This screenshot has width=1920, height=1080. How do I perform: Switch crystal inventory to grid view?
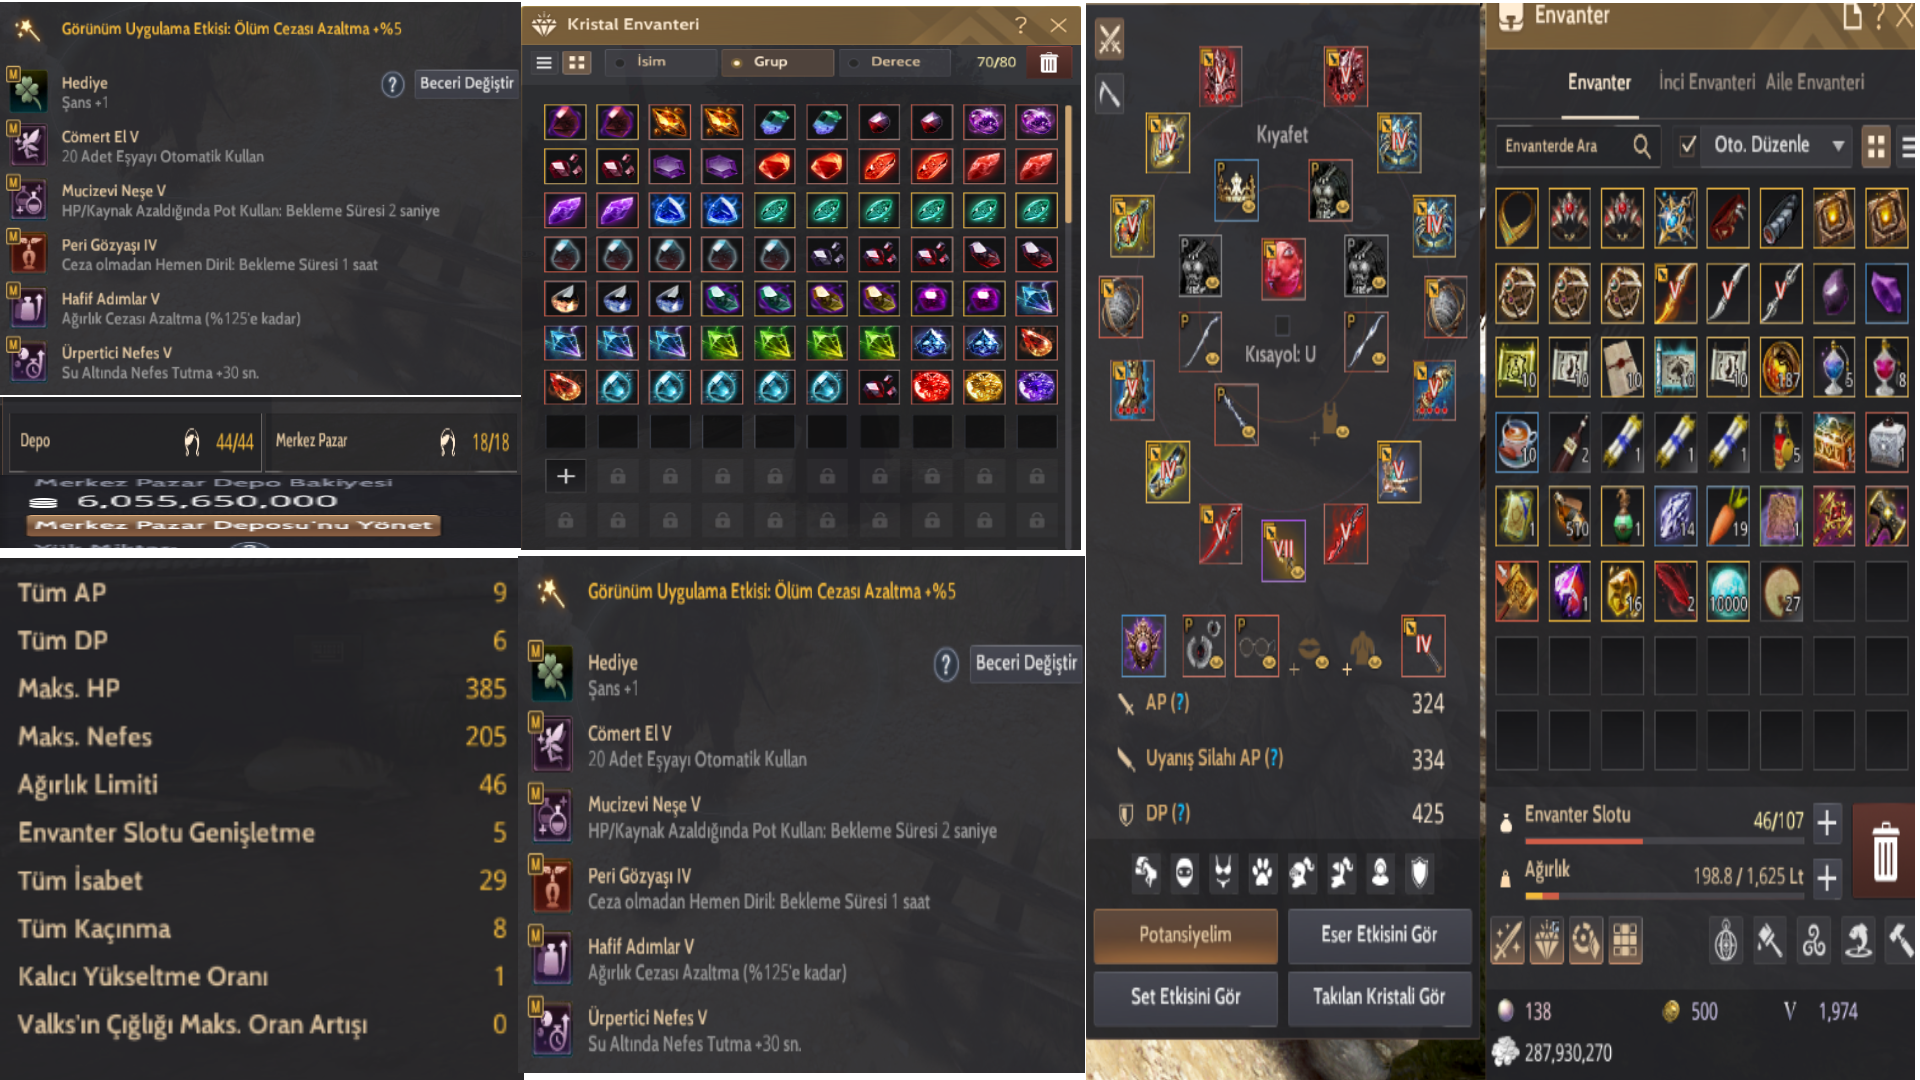[x=577, y=62]
